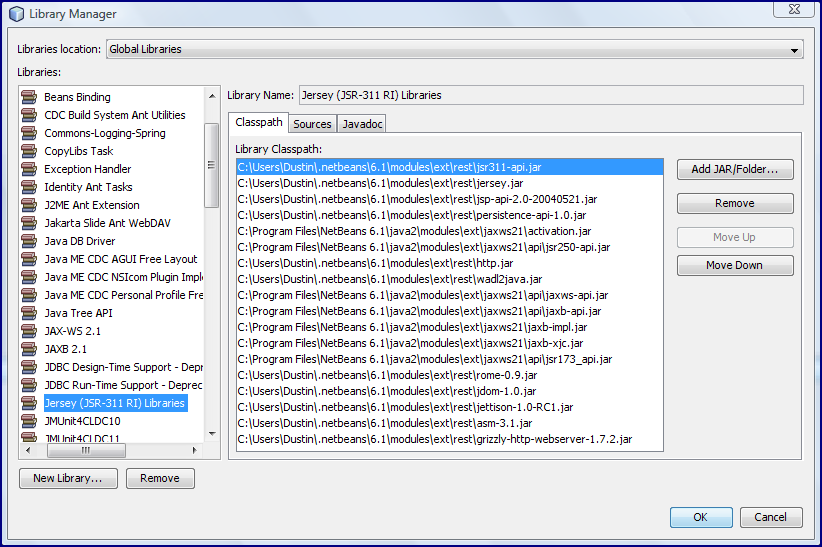Select the jaxws-api.jar classpath entry
The height and width of the screenshot is (547, 822).
click(x=450, y=295)
